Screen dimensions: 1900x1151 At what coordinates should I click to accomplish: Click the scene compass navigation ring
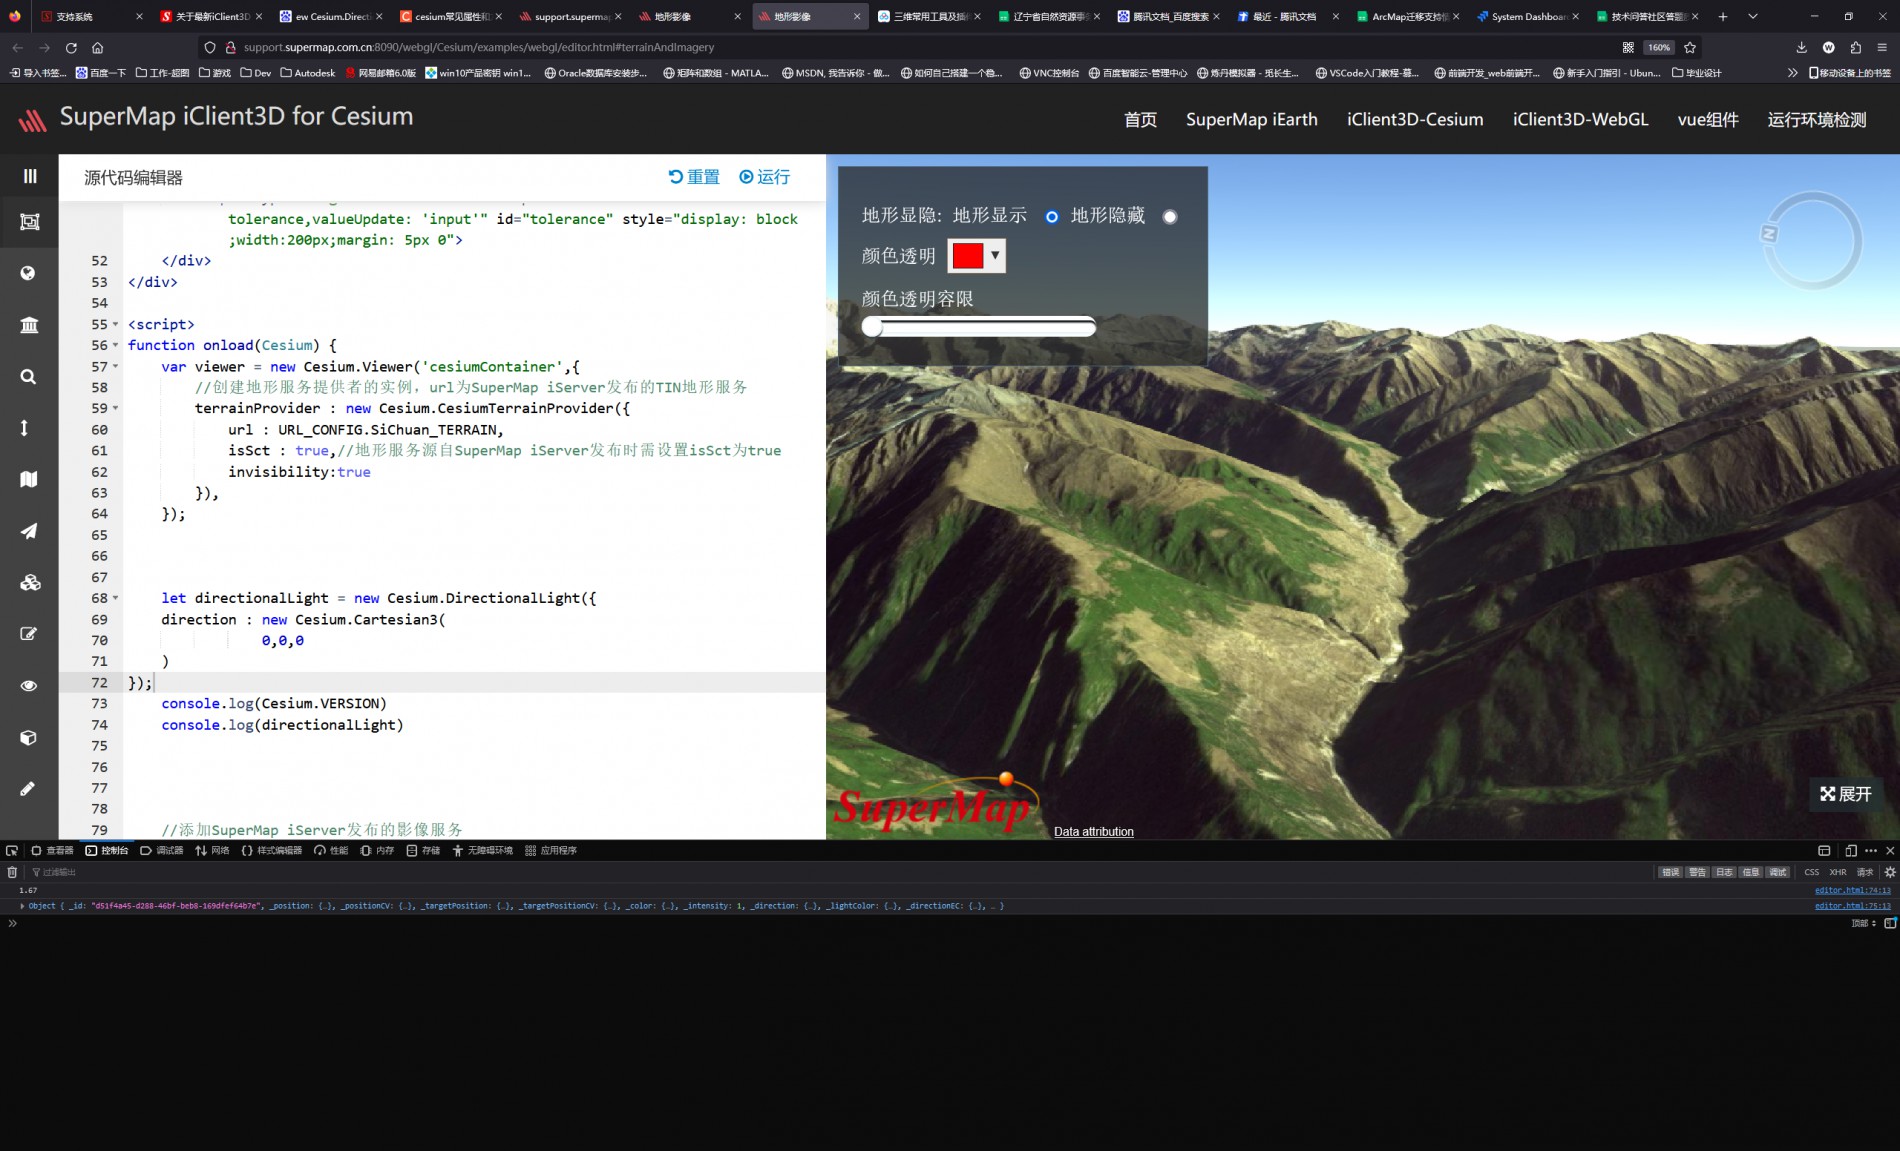coord(1812,241)
